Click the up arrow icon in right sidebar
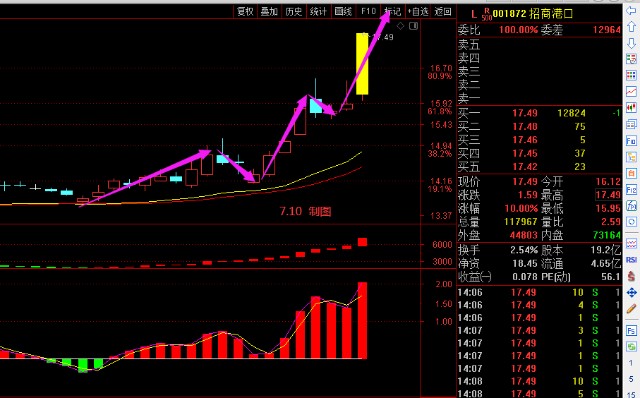 [x=631, y=27]
